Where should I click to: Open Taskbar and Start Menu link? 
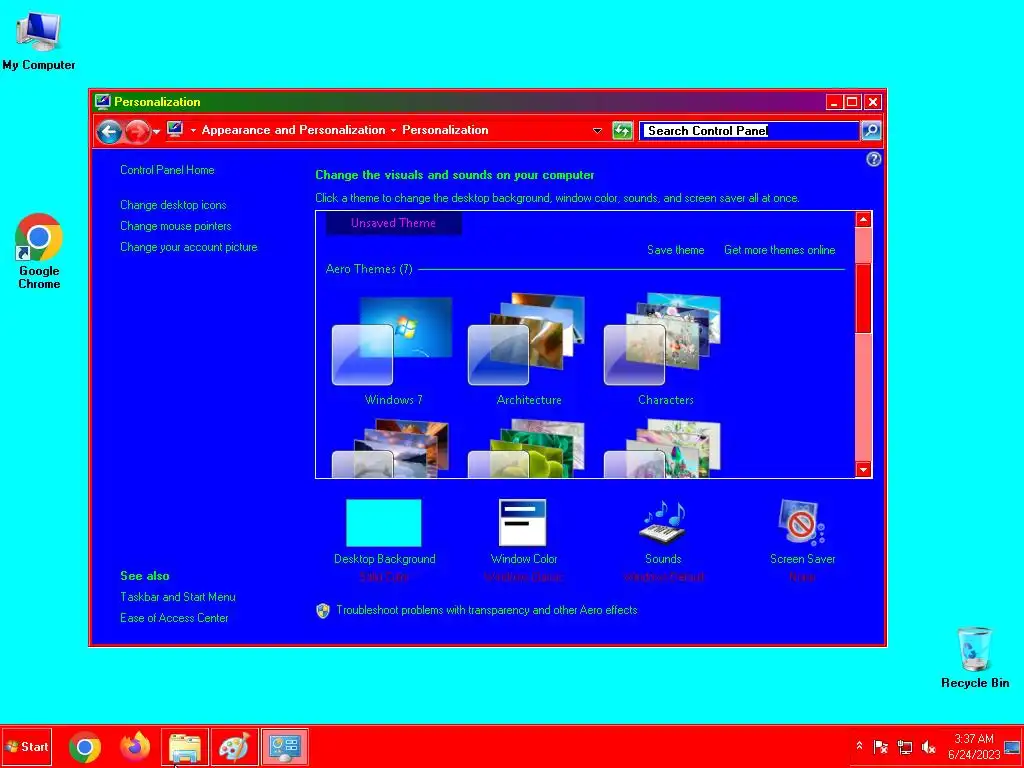pos(178,597)
